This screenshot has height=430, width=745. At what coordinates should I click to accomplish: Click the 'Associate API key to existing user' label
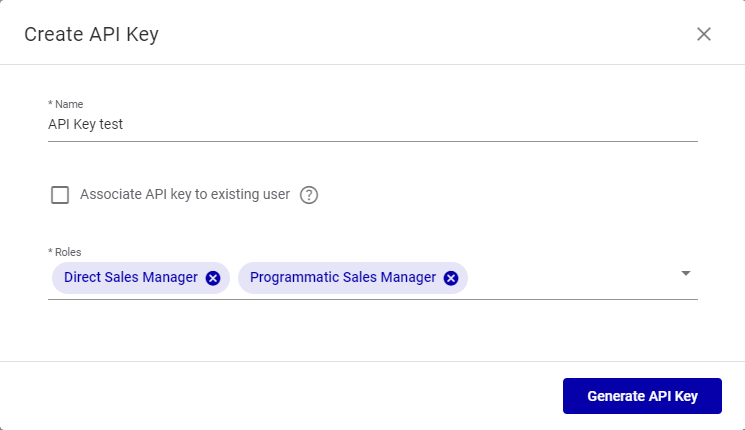coord(185,195)
